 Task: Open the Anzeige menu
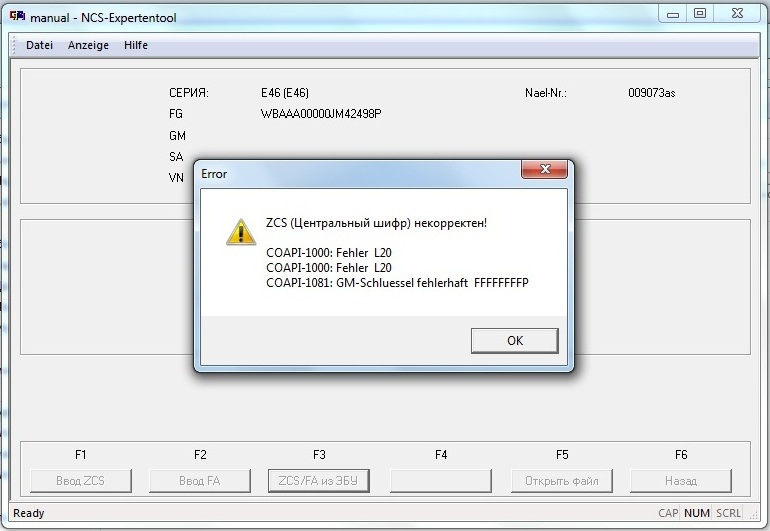88,45
